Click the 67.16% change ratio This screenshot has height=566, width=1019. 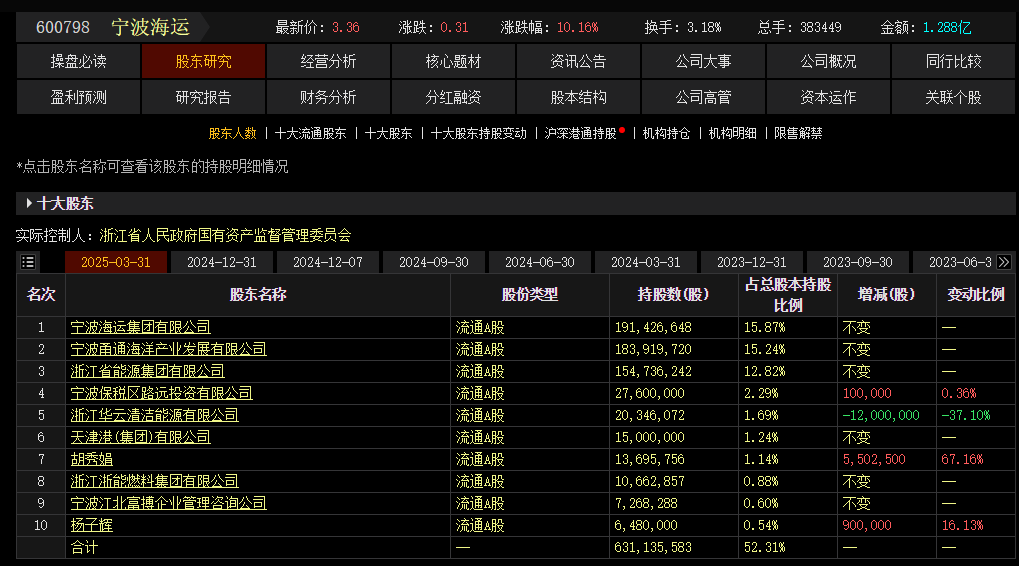point(962,459)
